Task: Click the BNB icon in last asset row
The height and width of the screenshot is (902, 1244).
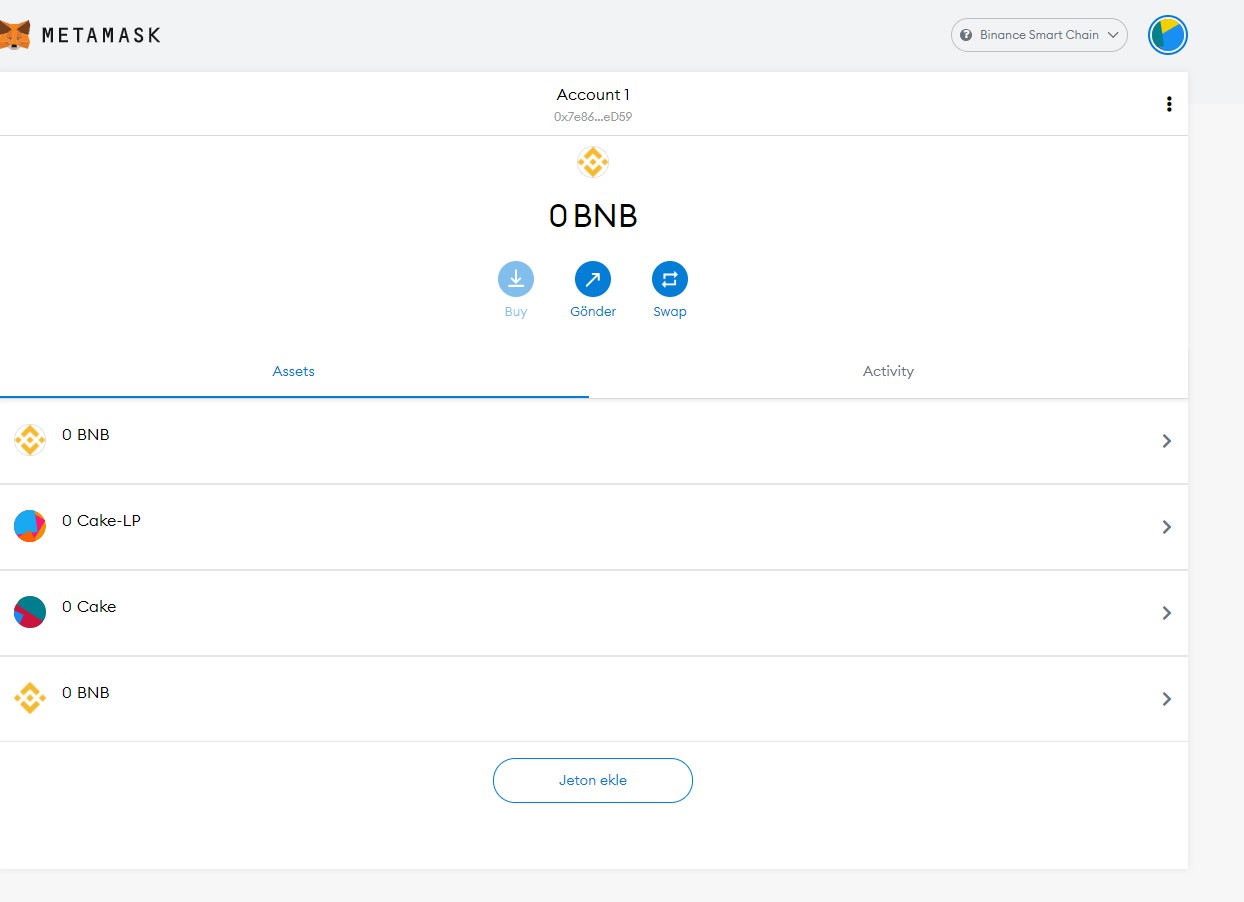Action: coord(30,697)
